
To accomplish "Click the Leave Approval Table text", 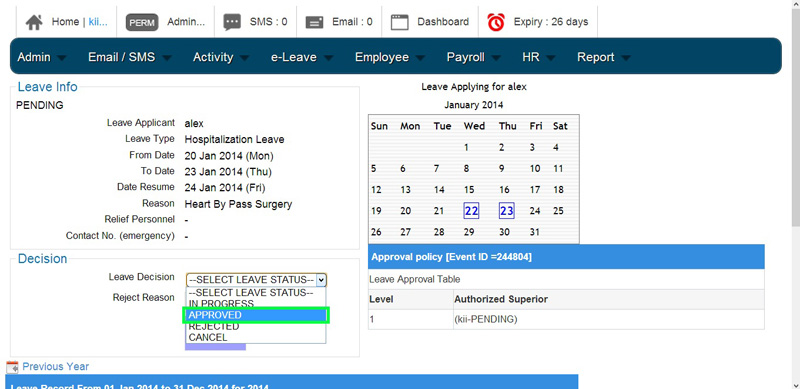I will point(414,279).
